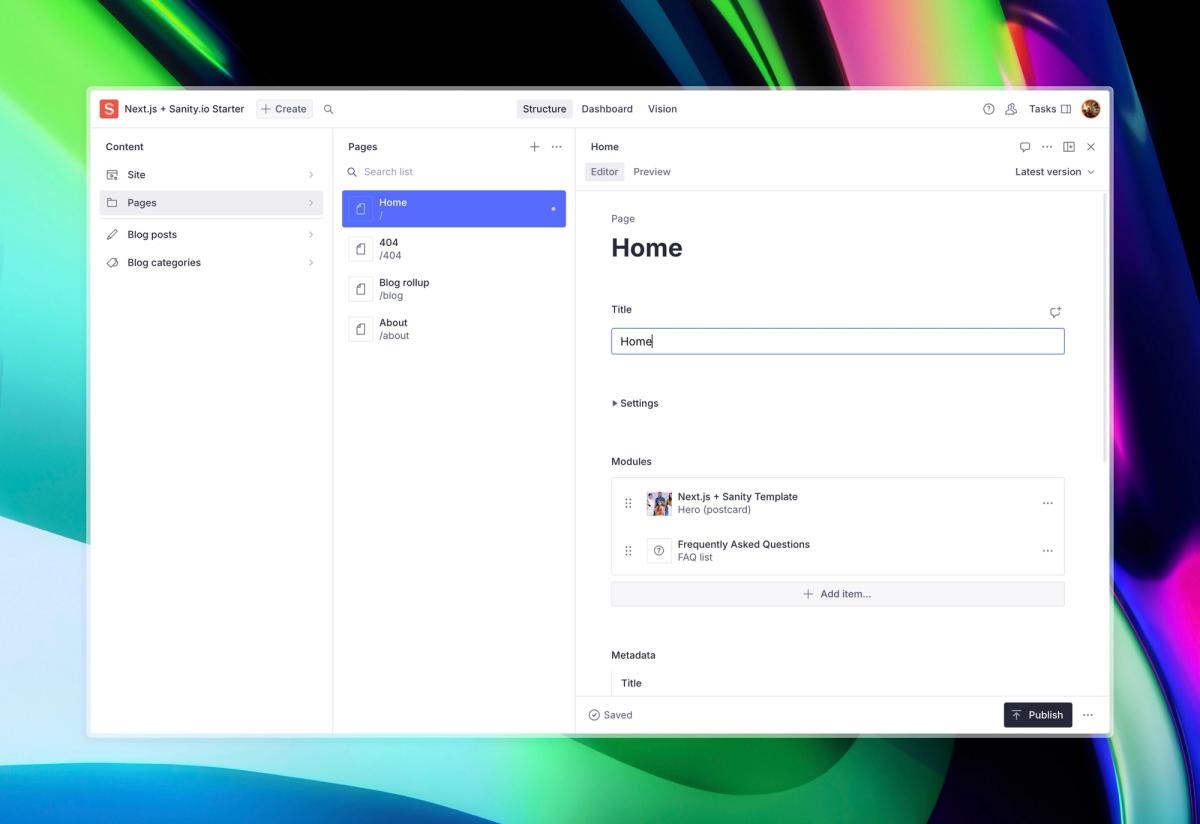Open the help question mark icon
Screen dimensions: 1200x824
(989, 109)
